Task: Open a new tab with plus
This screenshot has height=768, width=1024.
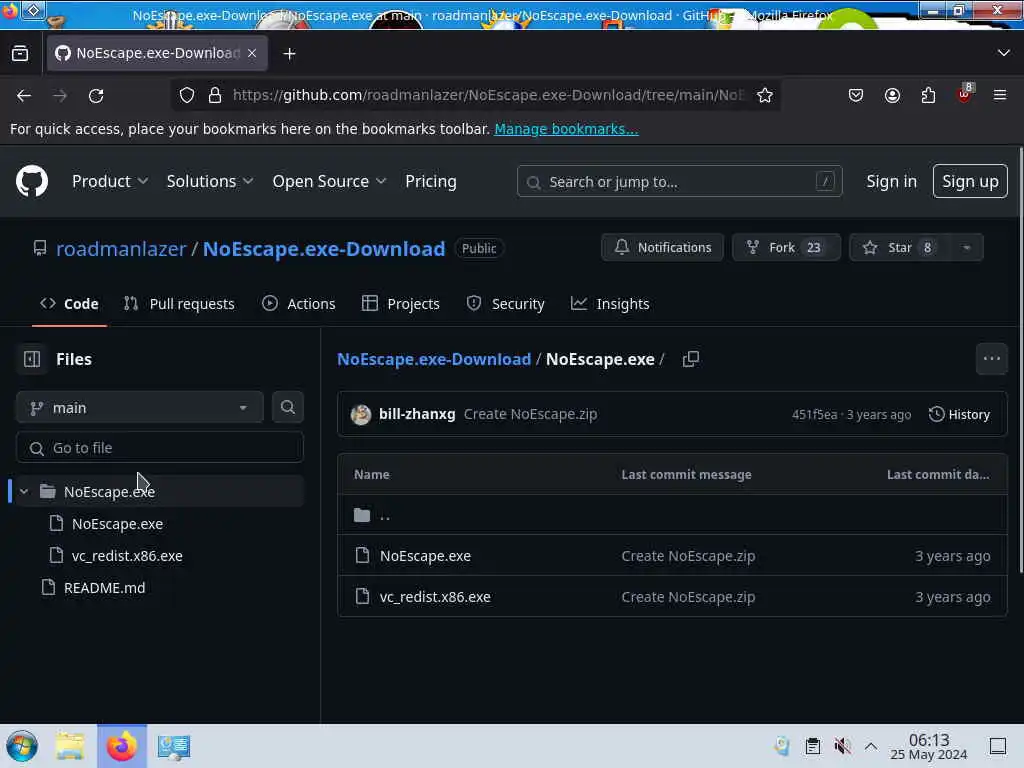Action: click(x=289, y=54)
